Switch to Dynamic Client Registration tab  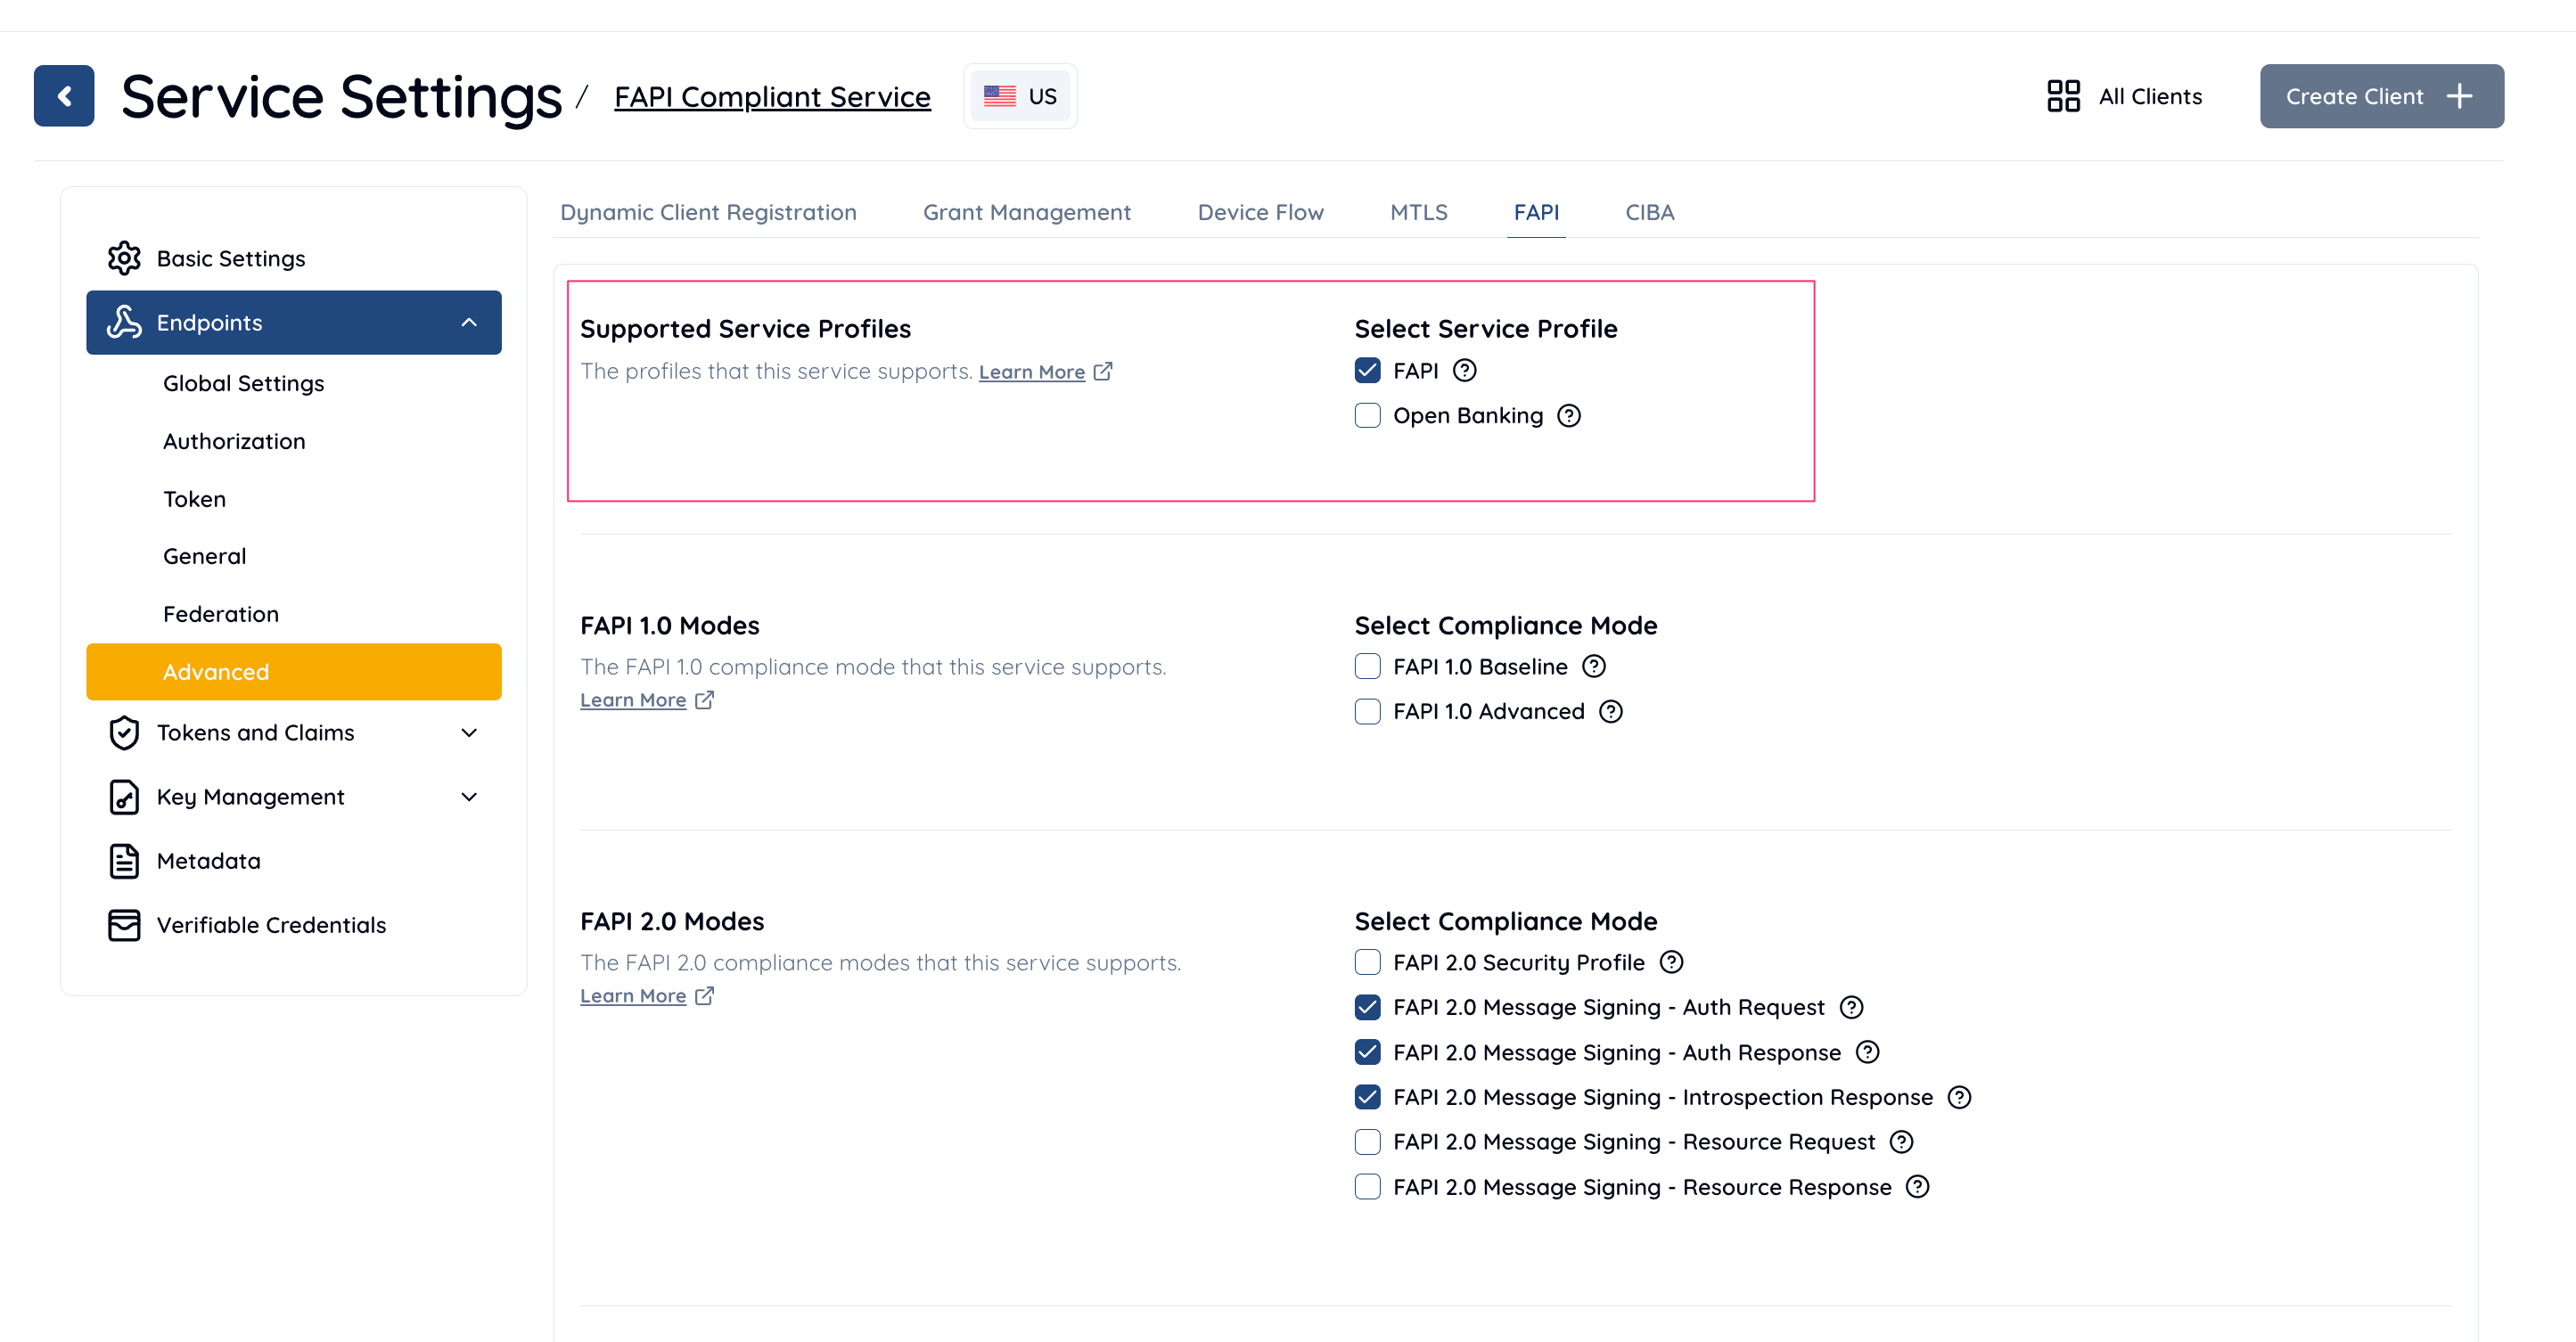point(708,212)
